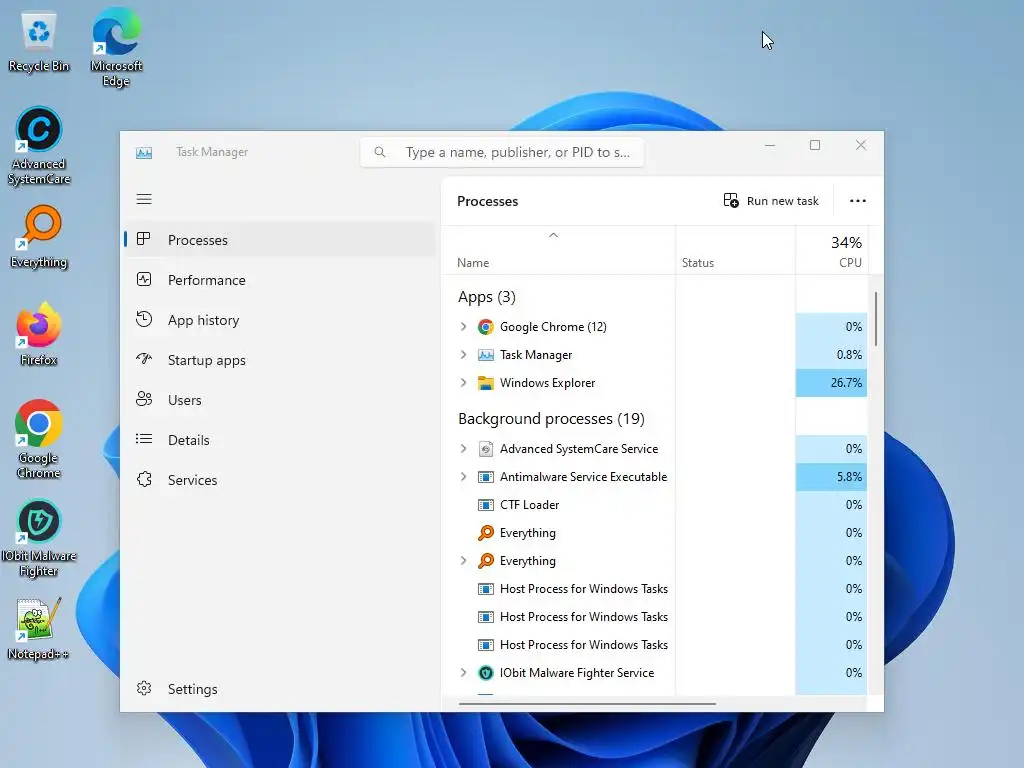
Task: Click the search magnifier icon
Action: [379, 152]
